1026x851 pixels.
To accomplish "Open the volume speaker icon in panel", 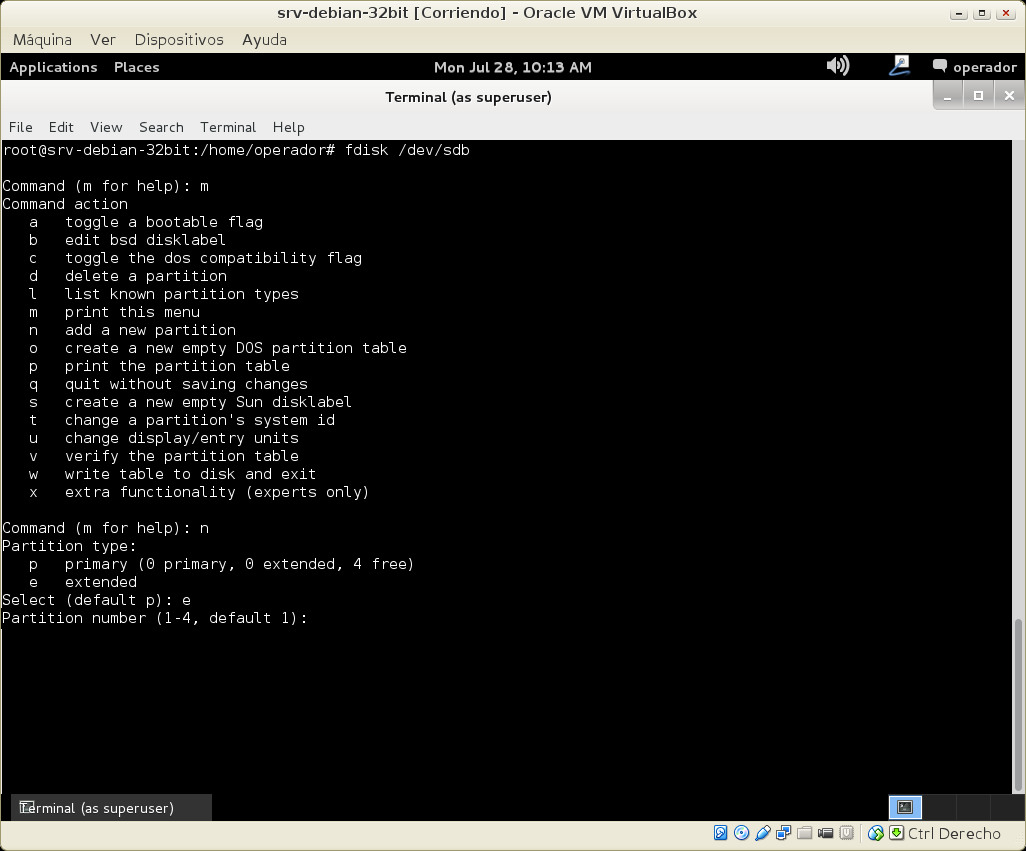I will tap(837, 66).
